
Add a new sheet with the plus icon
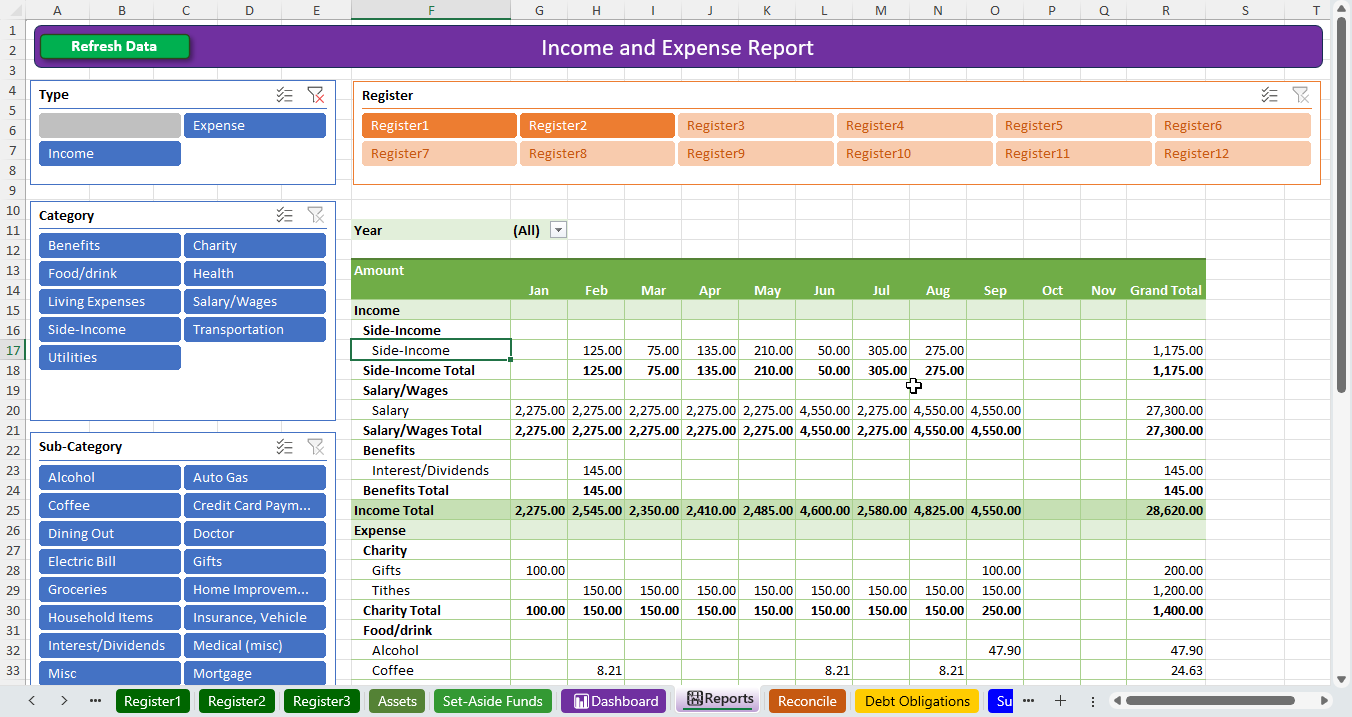[x=1061, y=701]
